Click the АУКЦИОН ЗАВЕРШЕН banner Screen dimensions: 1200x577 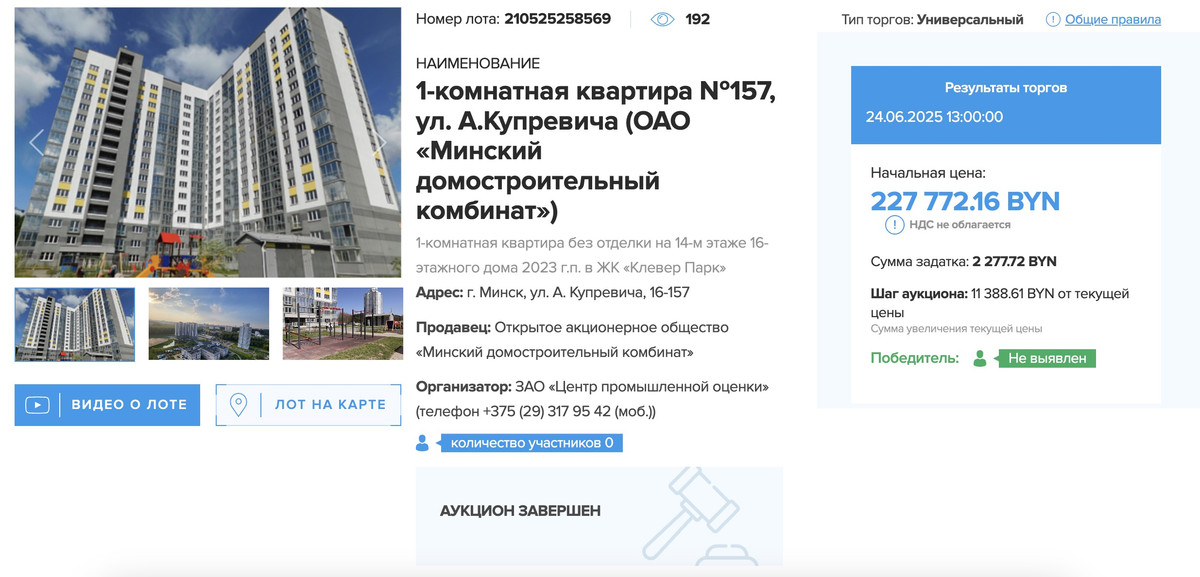(x=599, y=516)
